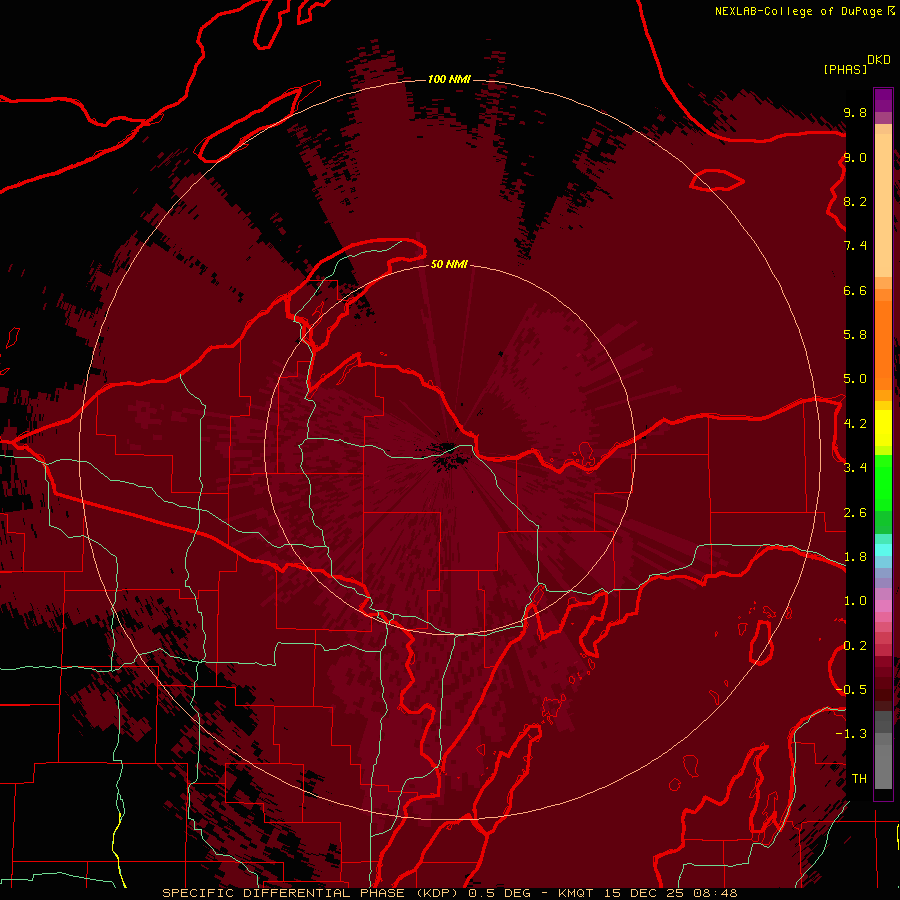
Task: Select the 9.0 value on the color scale
Action: click(x=855, y=157)
